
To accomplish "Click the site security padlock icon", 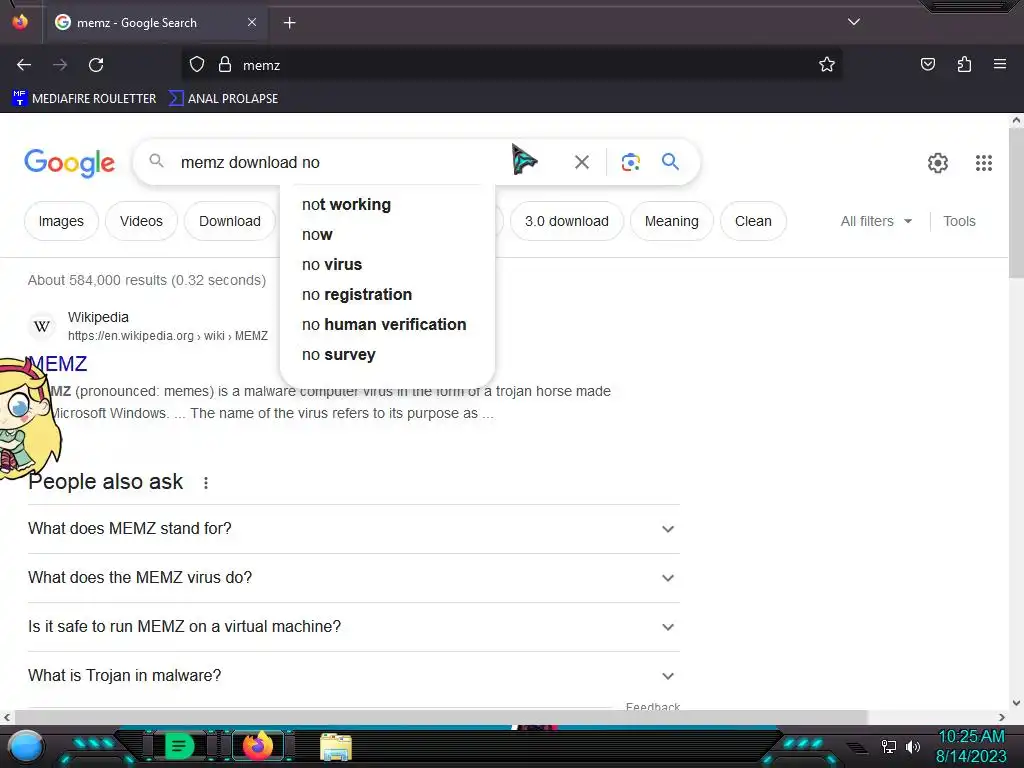I will (x=225, y=65).
